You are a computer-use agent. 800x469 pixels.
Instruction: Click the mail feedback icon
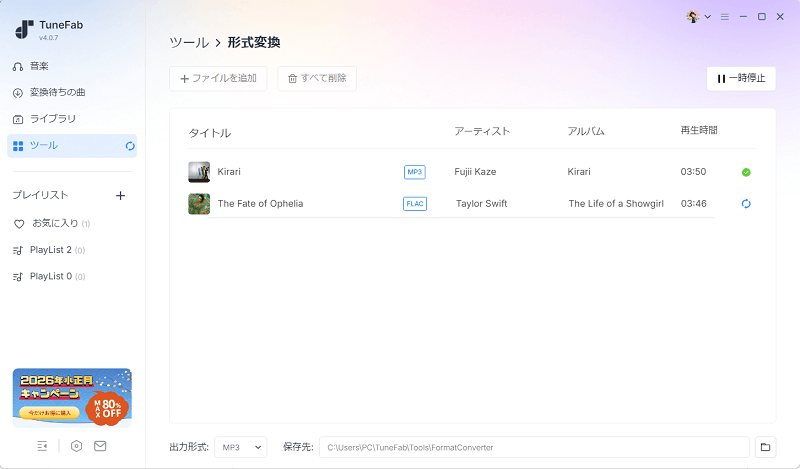click(100, 446)
